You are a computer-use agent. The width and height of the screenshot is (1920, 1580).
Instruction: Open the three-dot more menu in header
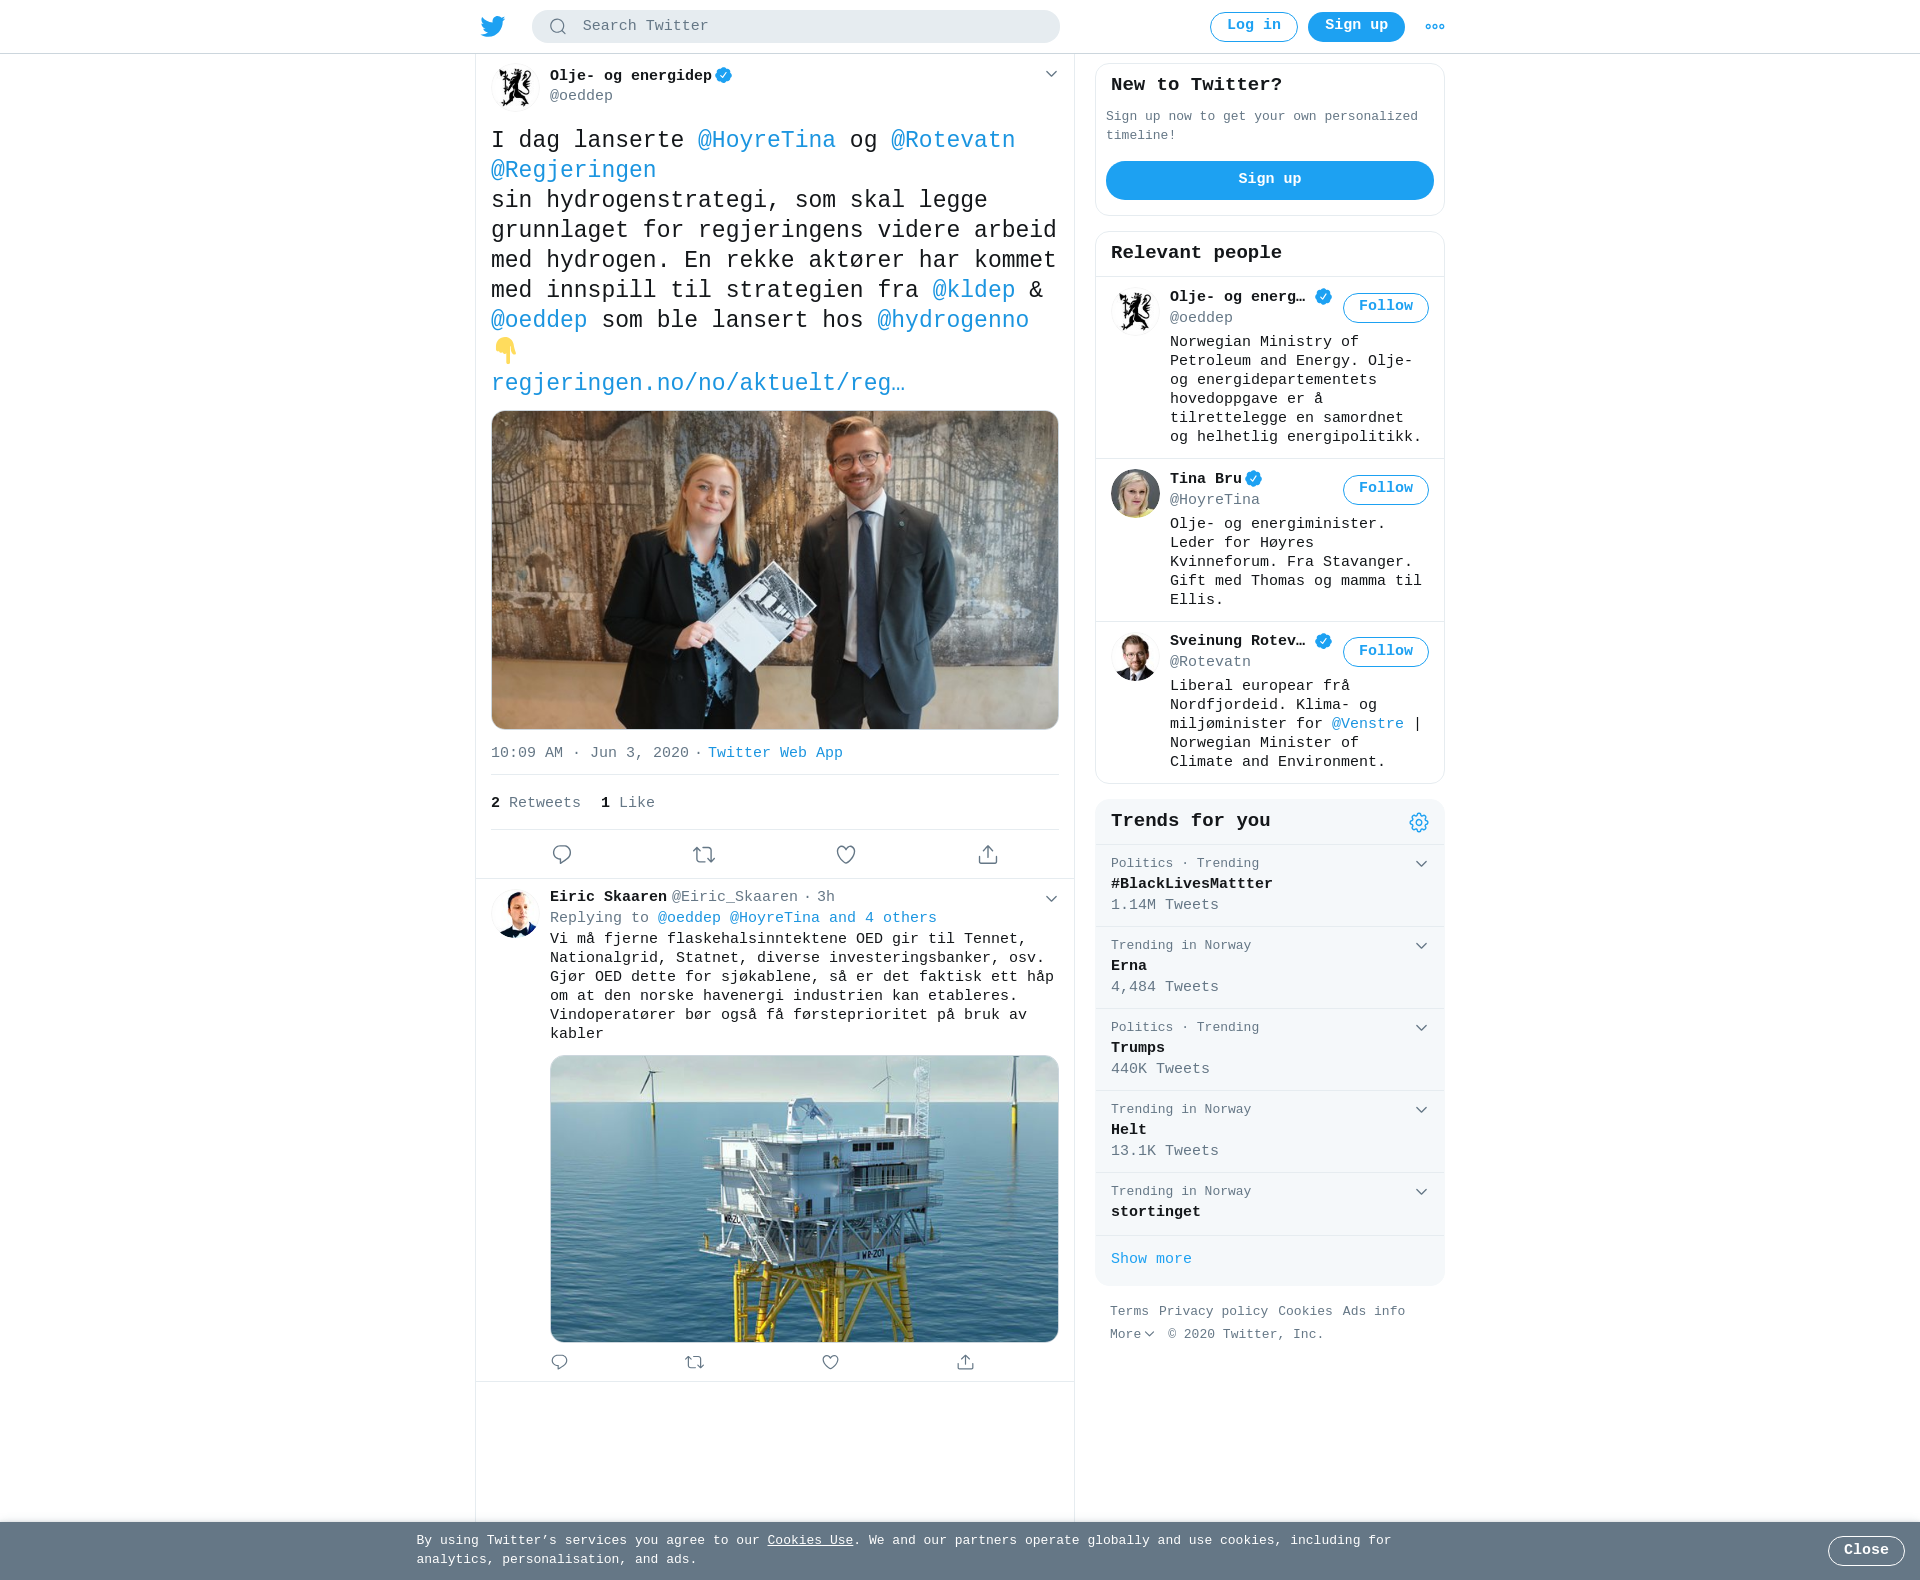click(x=1435, y=27)
